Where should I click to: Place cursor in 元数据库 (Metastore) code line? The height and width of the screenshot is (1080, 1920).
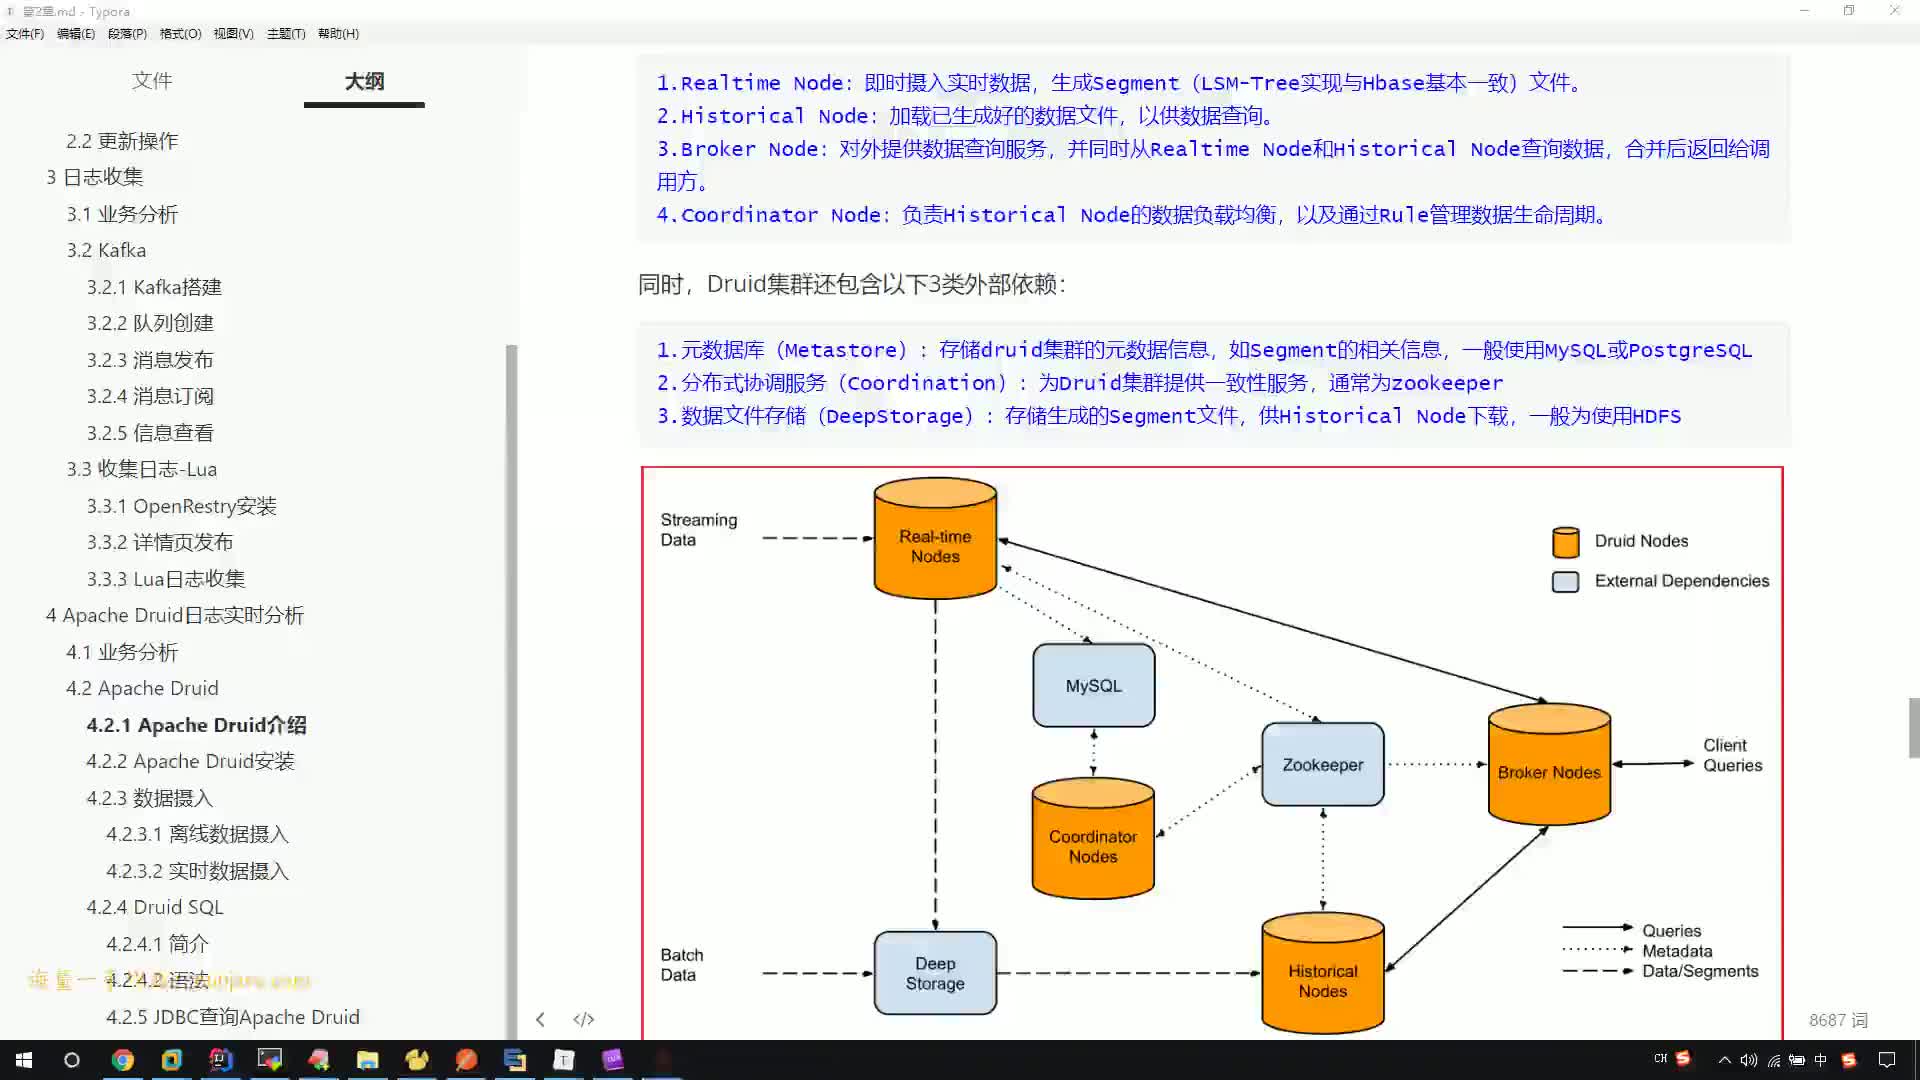(1204, 350)
